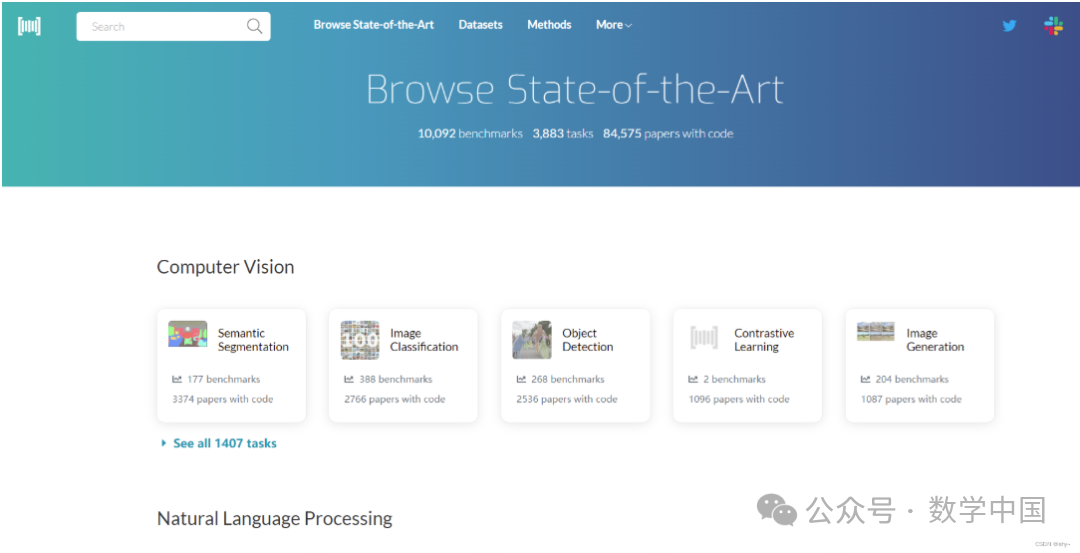Open the Methods nav item
This screenshot has width=1080, height=553.
pos(549,25)
